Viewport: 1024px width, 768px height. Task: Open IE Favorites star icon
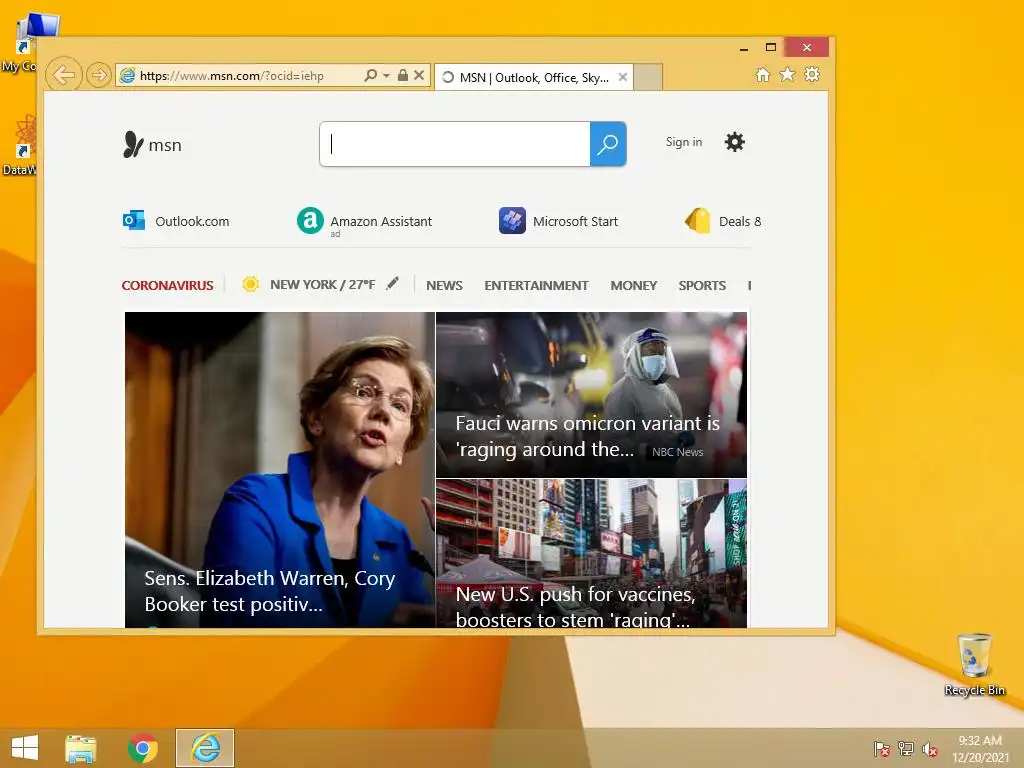pyautogui.click(x=788, y=74)
